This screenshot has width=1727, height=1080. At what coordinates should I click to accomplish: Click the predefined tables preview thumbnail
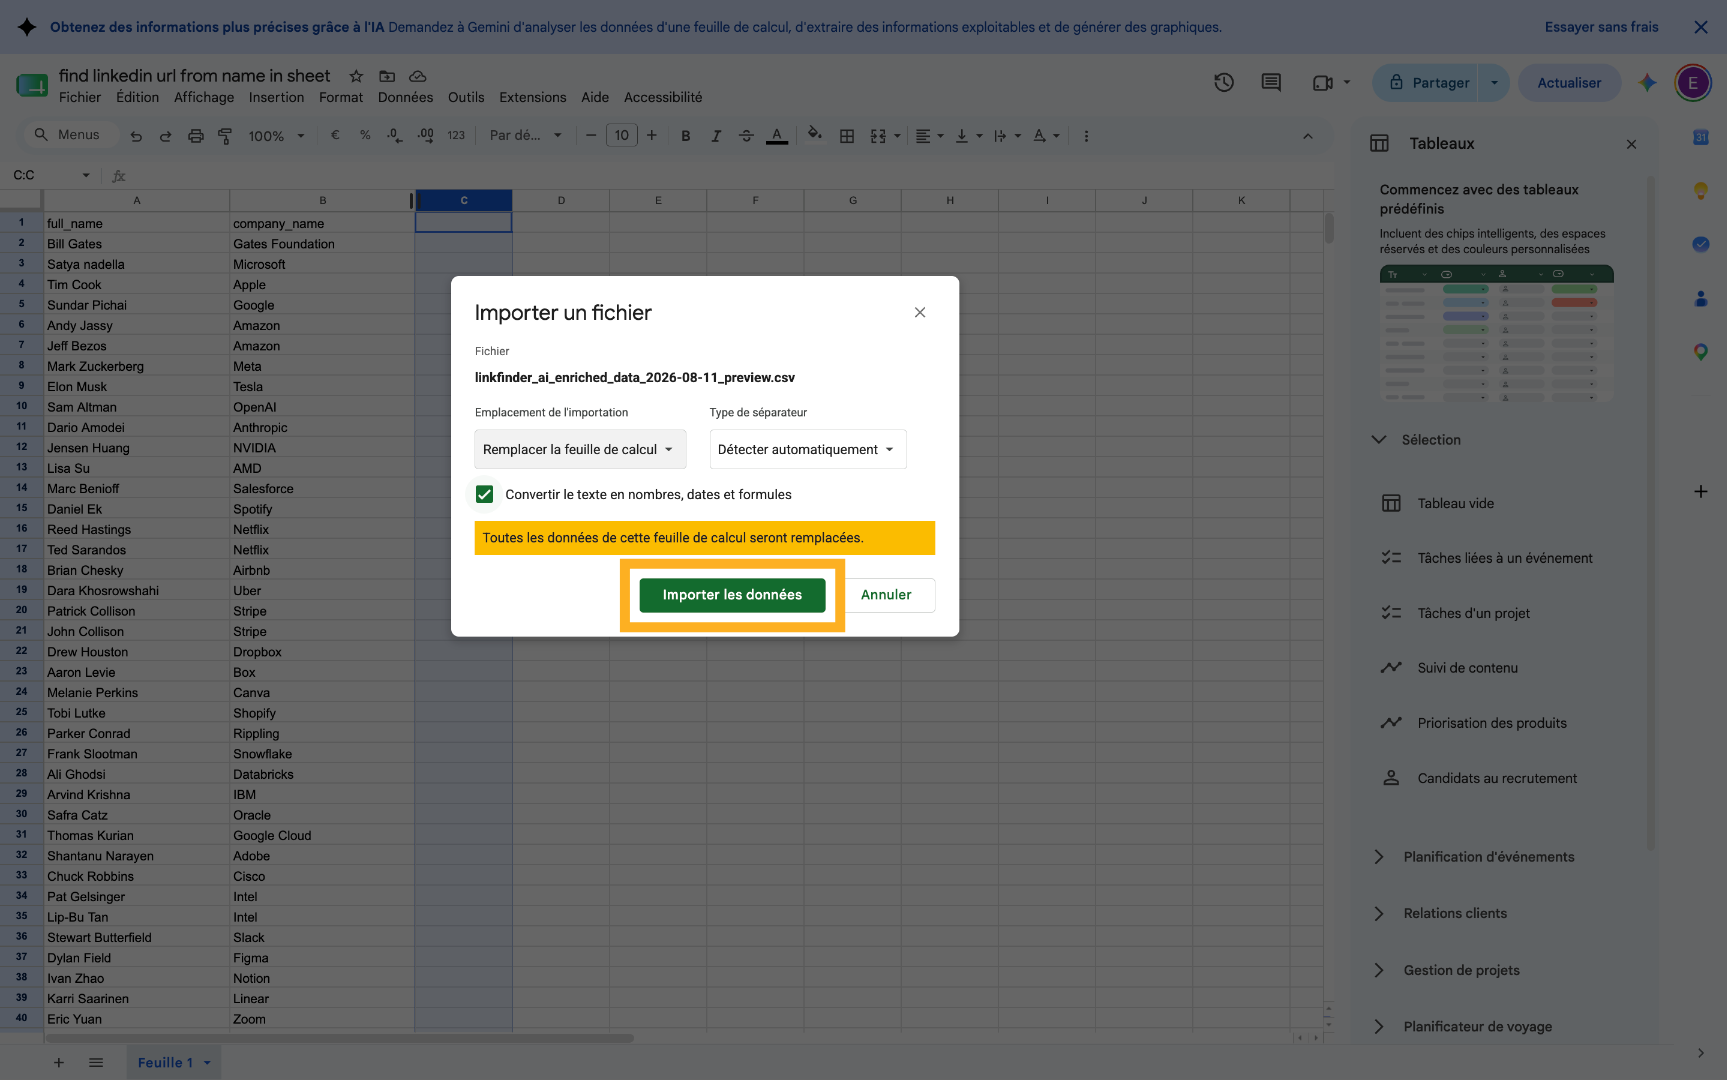tap(1496, 333)
